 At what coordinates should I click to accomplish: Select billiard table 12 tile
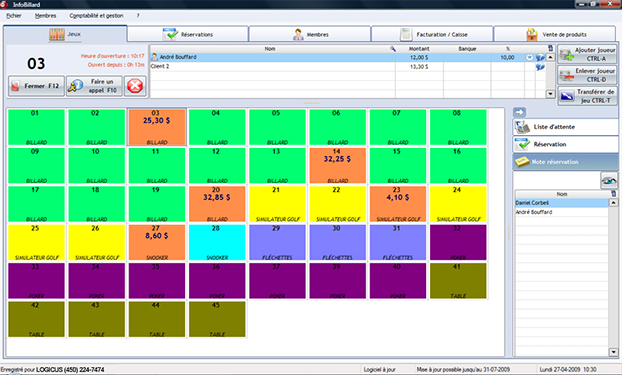[217, 165]
